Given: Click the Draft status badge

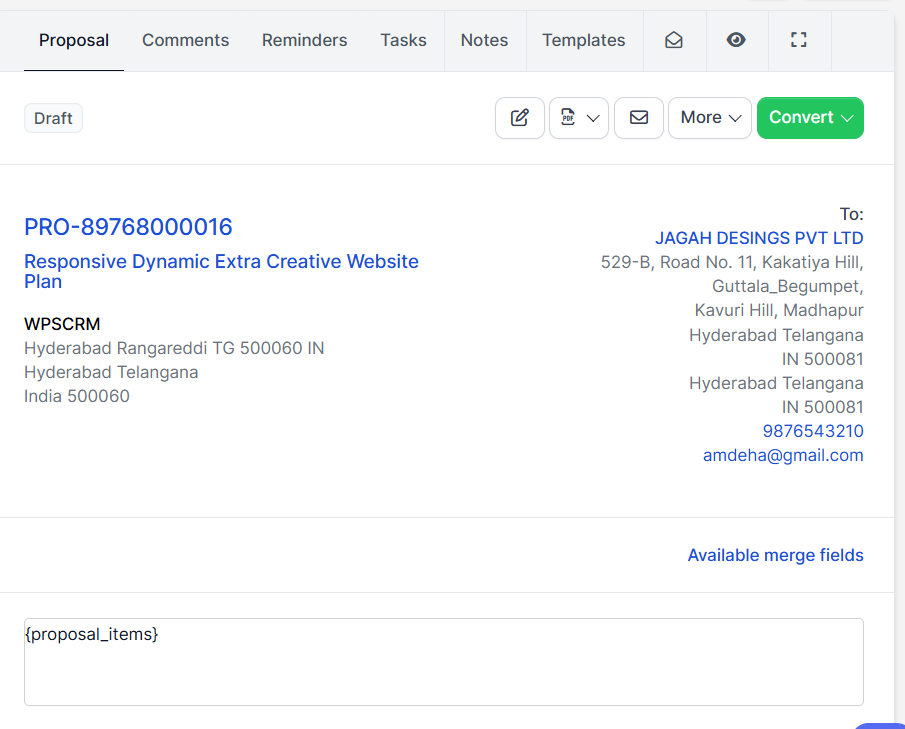Looking at the screenshot, I should (x=53, y=118).
